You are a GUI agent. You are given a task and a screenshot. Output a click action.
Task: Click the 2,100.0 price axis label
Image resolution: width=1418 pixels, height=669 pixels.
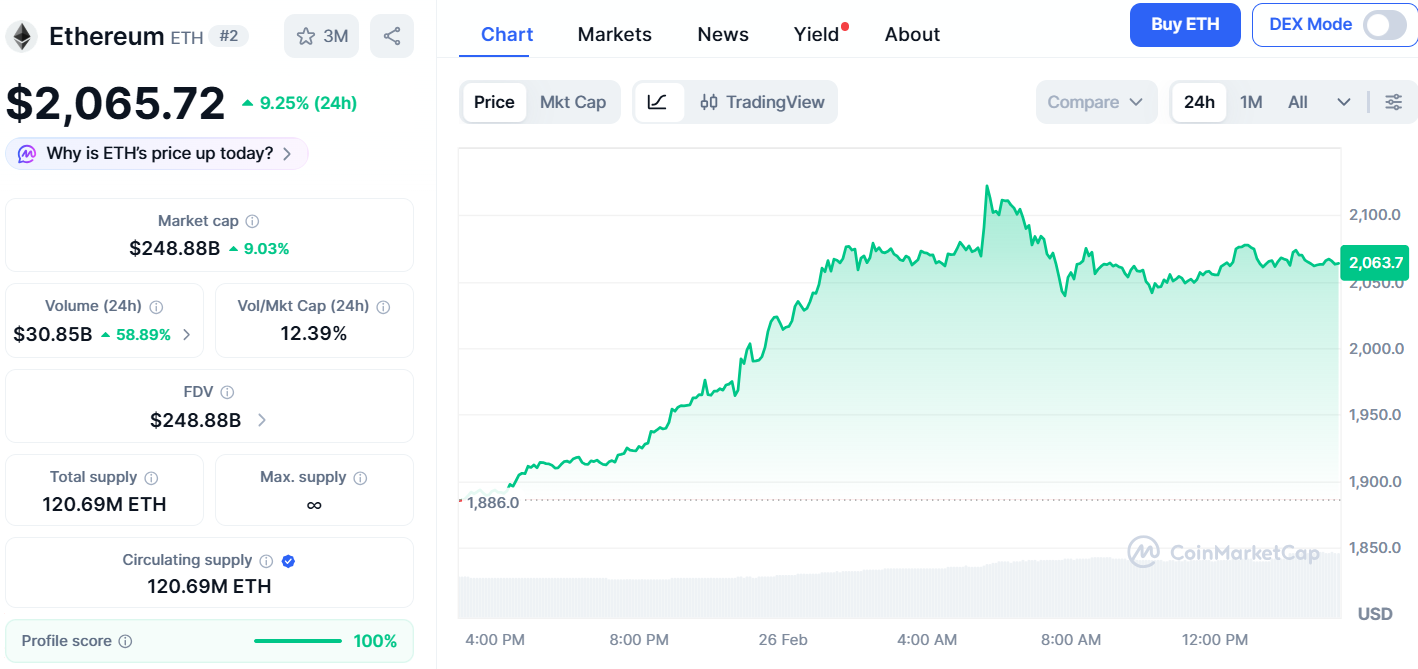click(1375, 215)
